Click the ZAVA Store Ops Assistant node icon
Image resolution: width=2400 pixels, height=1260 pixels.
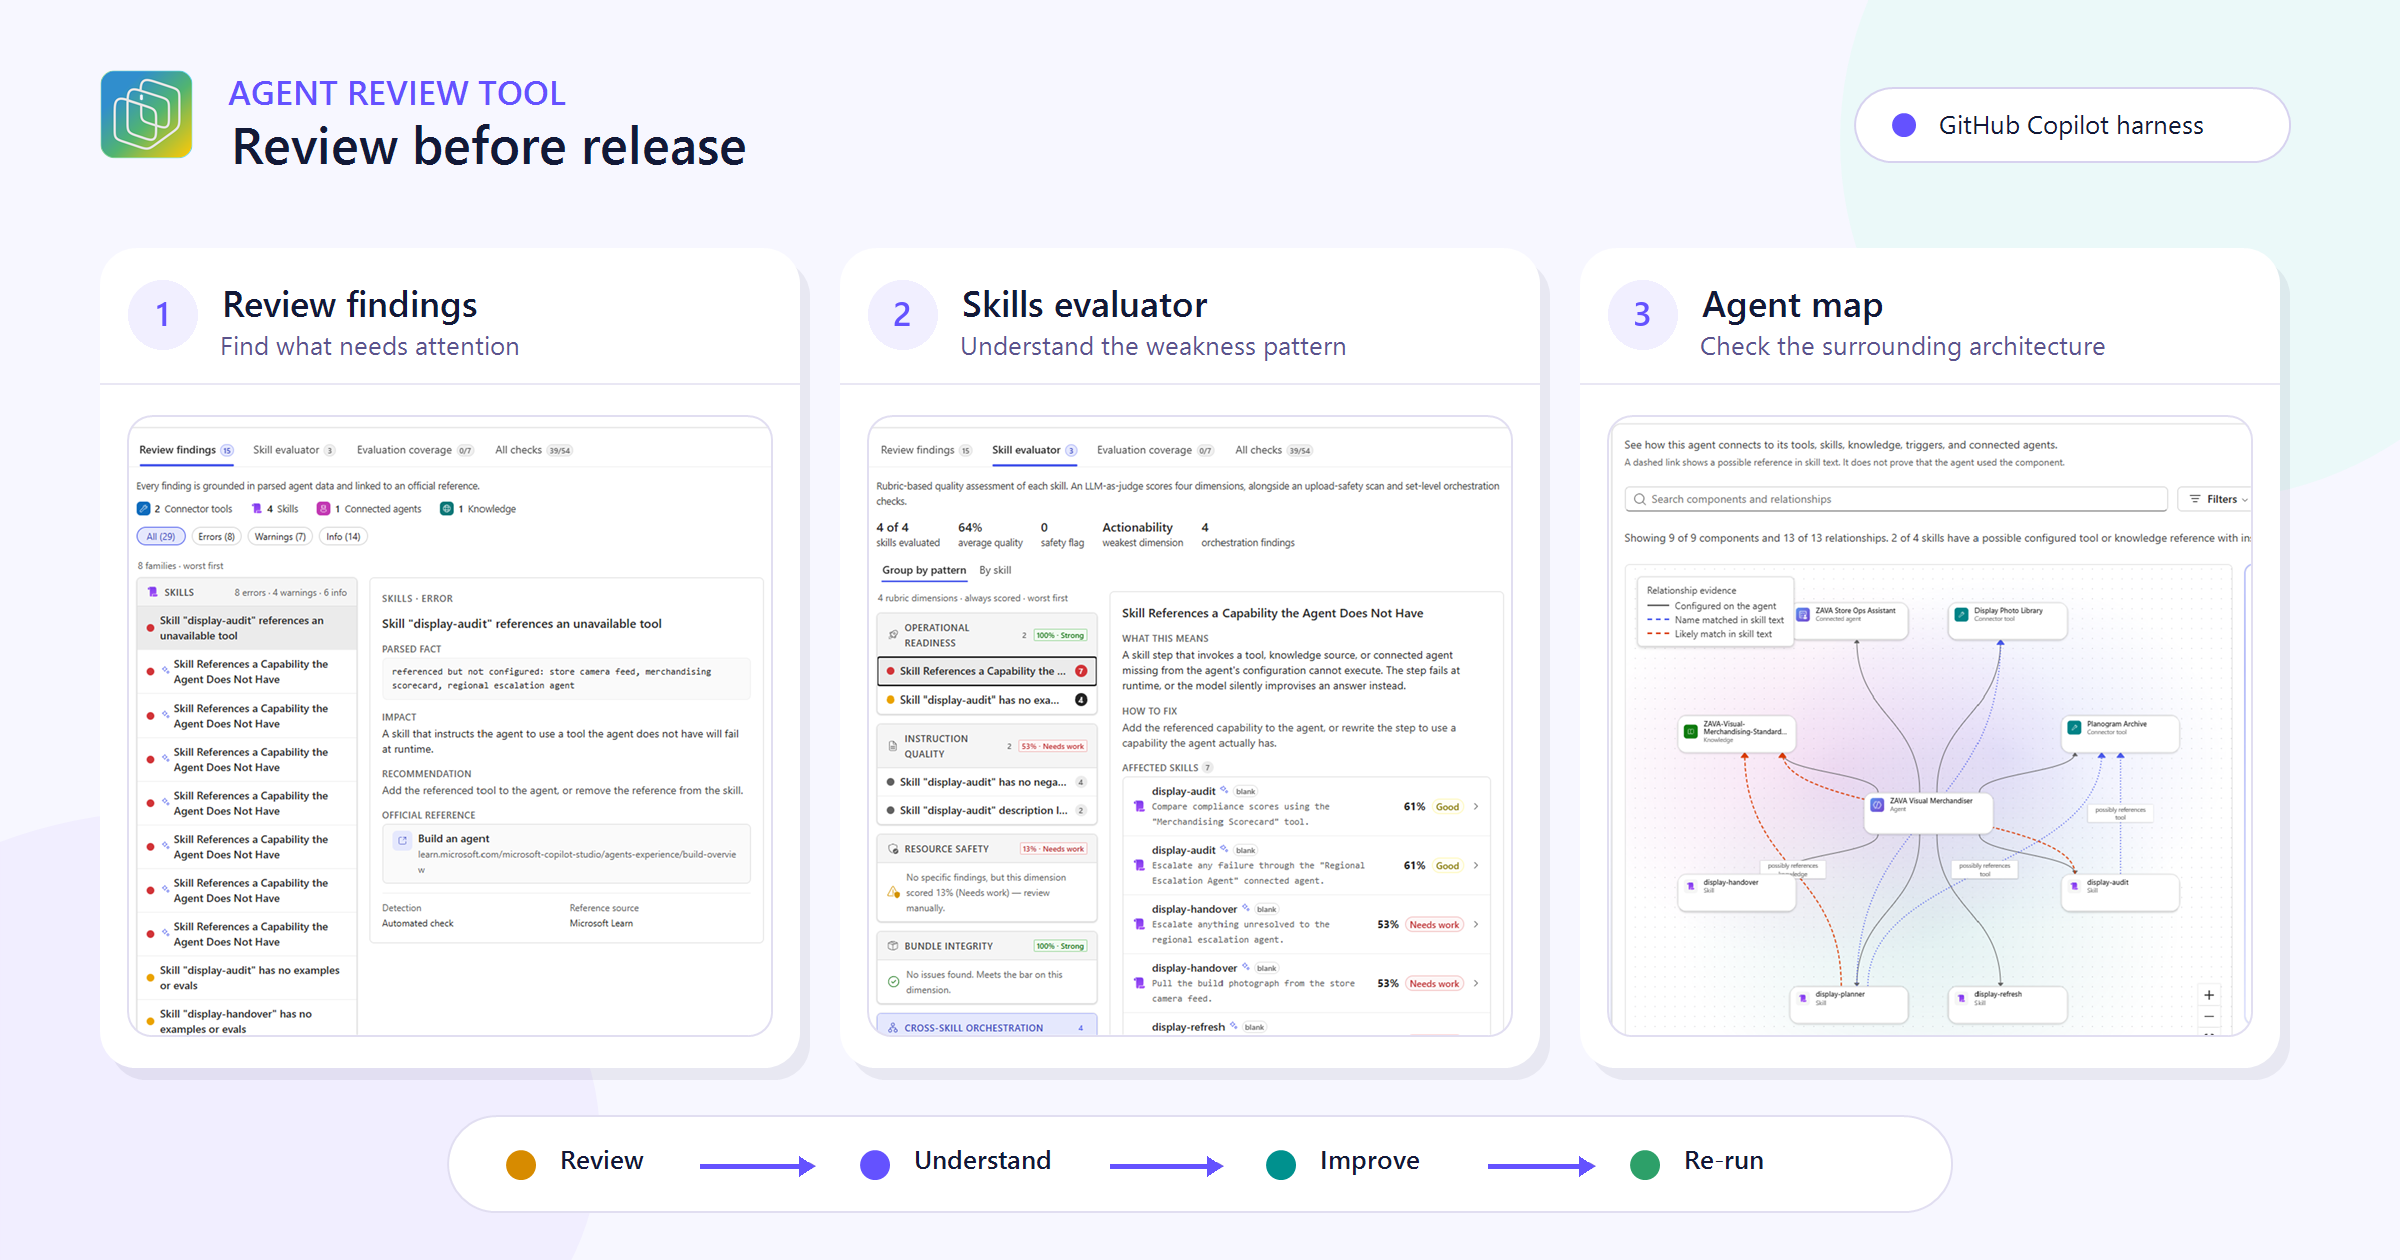pos(1803,614)
